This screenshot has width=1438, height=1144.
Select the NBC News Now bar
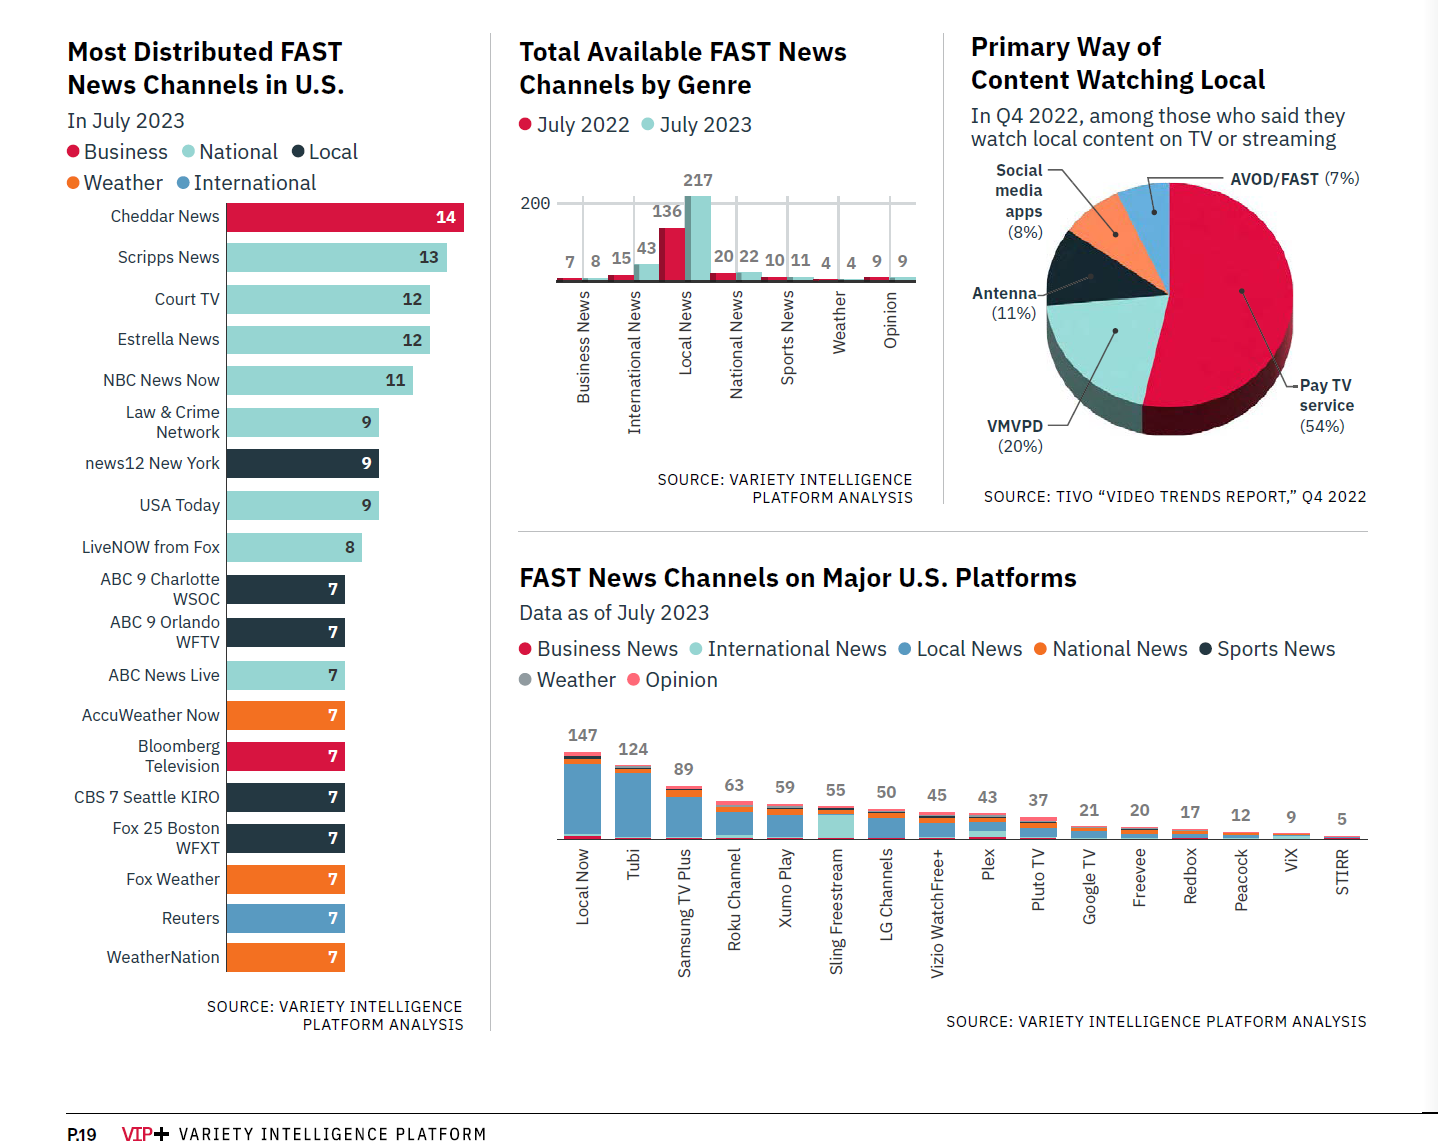(320, 380)
